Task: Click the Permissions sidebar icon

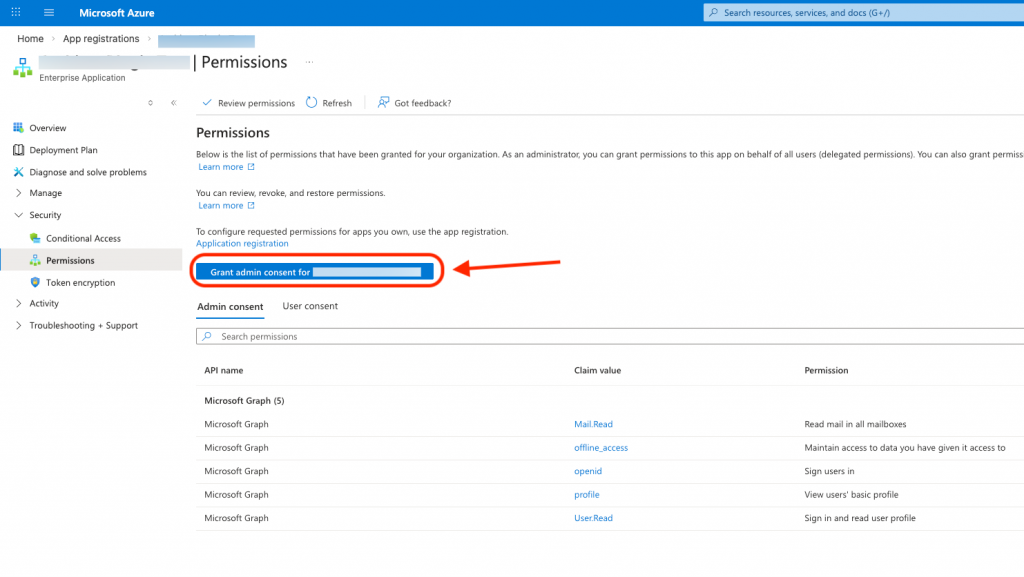Action: [35, 260]
